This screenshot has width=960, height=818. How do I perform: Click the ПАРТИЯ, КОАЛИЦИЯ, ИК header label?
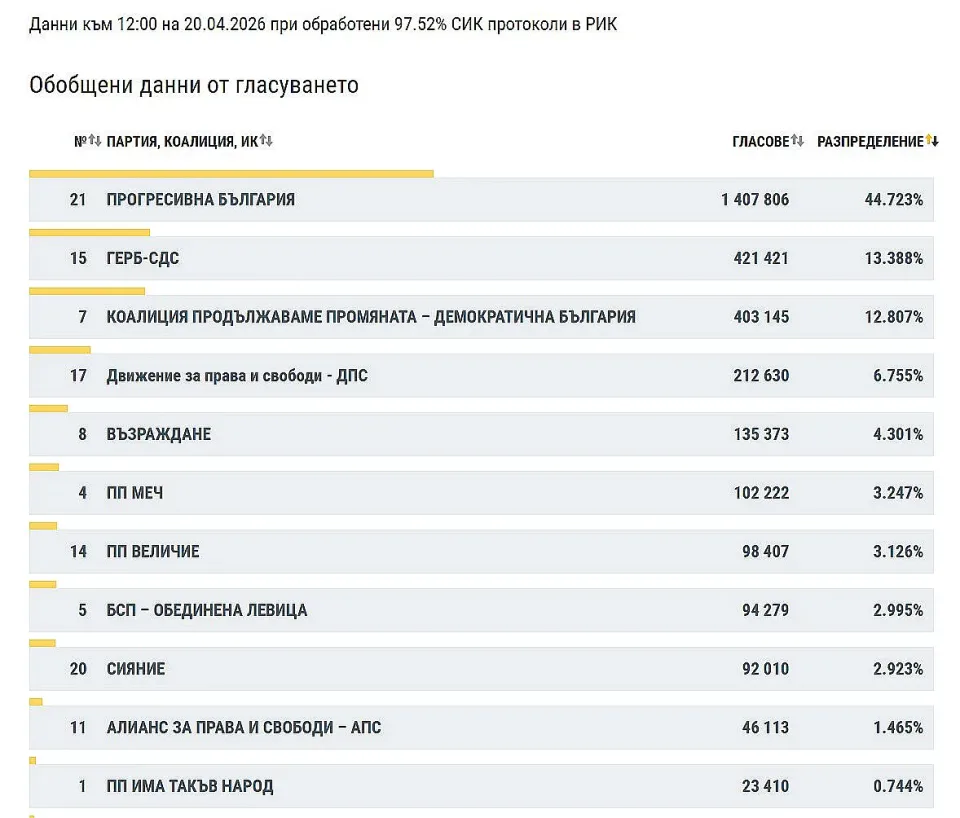(182, 142)
